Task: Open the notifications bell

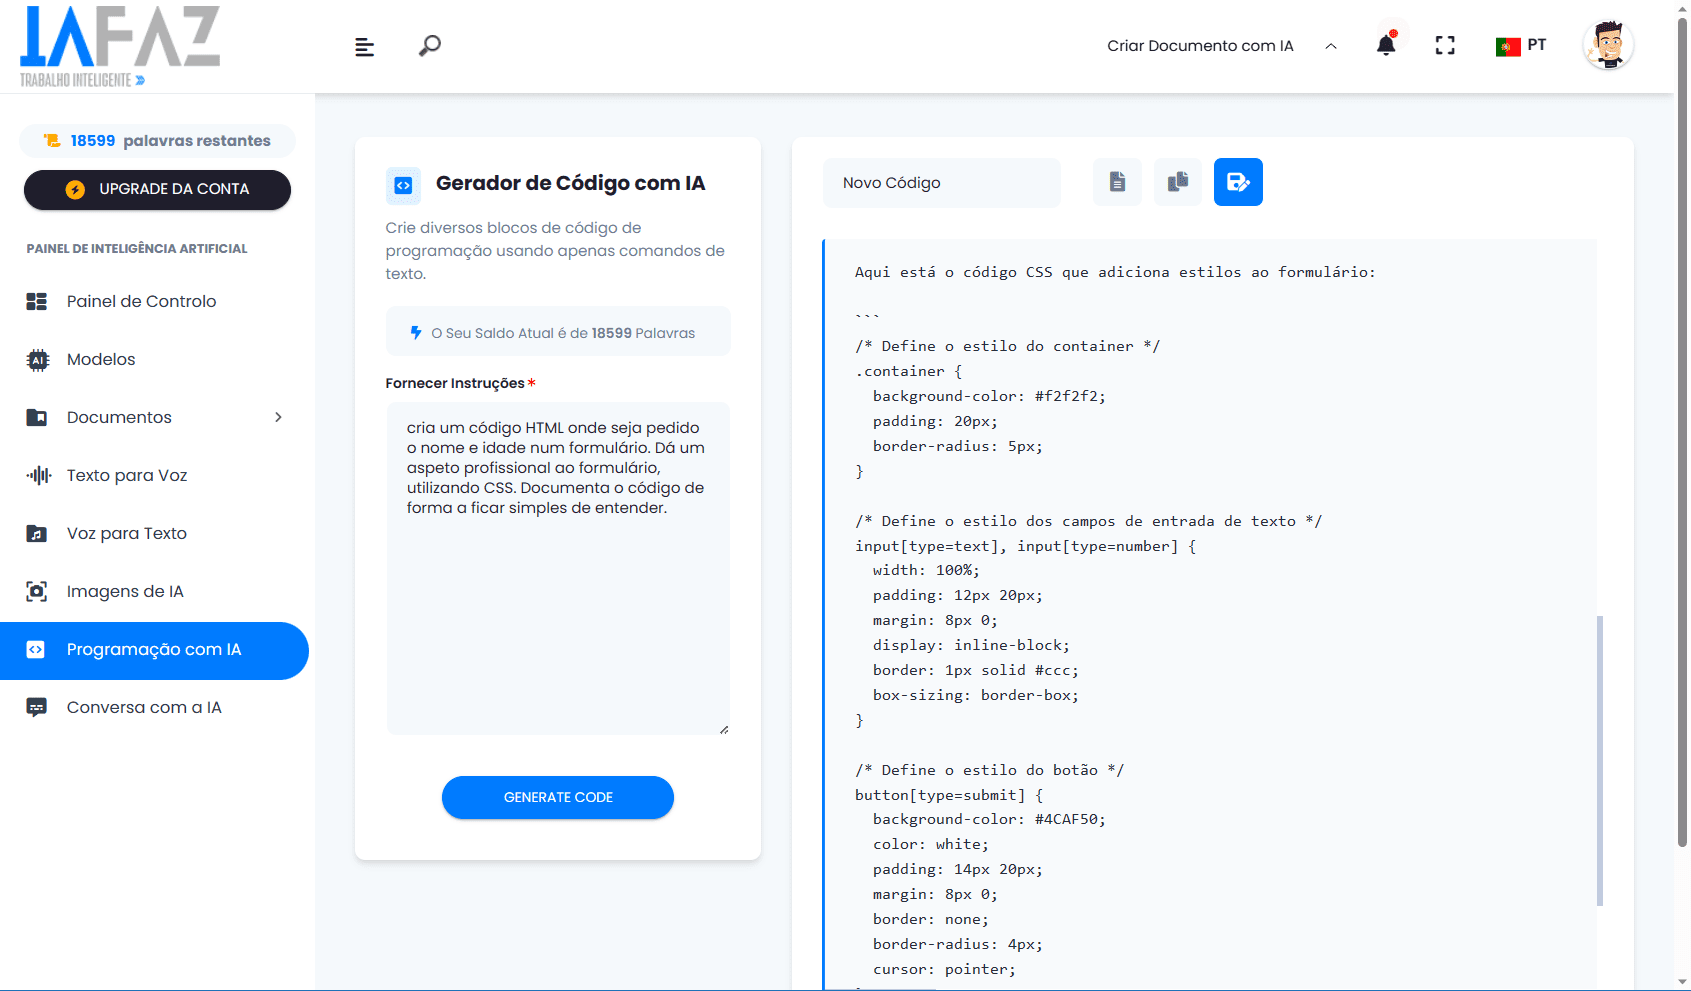Action: pos(1386,45)
